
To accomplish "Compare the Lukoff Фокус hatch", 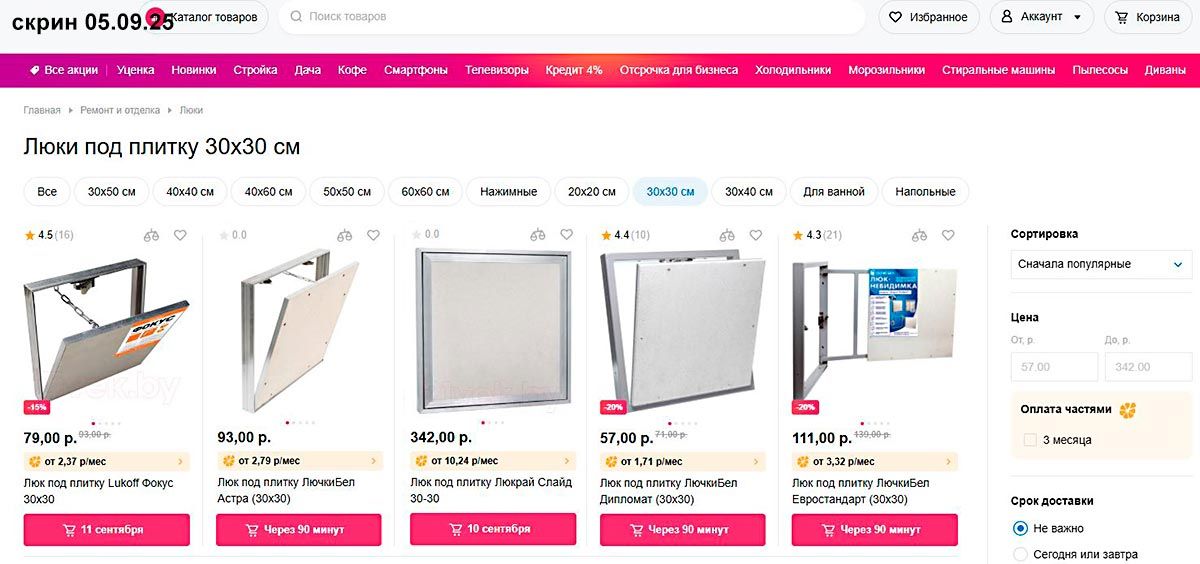I will coord(151,236).
